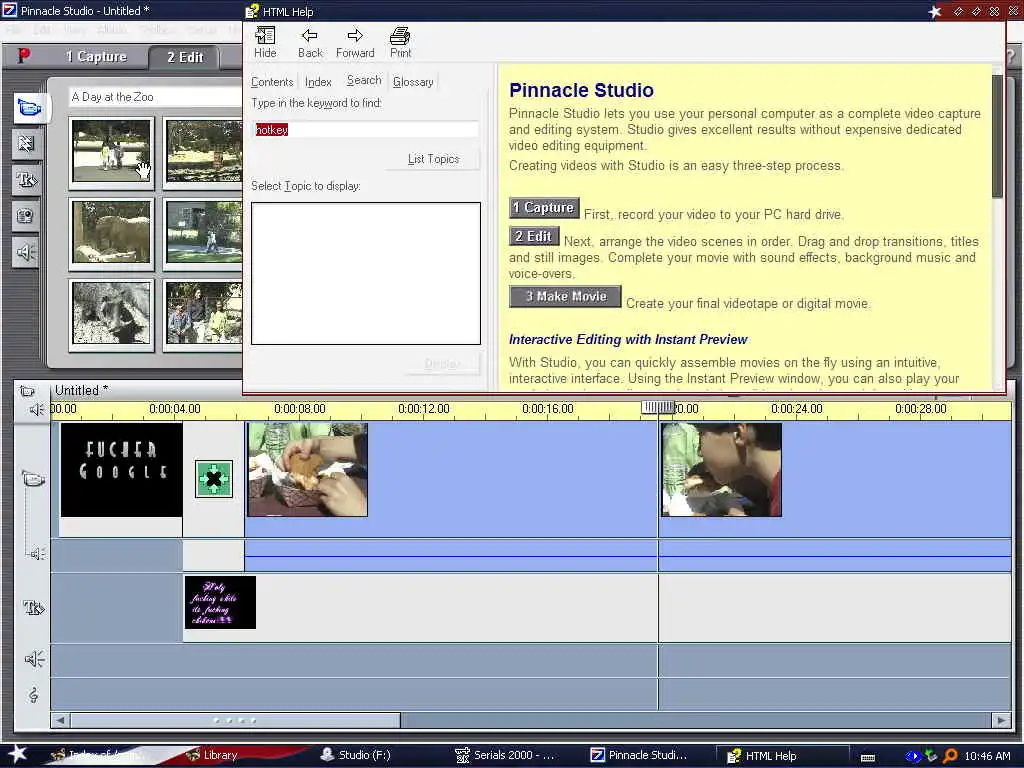Viewport: 1024px width, 768px height.
Task: Click the empty Select Topic list box
Action: [x=366, y=273]
